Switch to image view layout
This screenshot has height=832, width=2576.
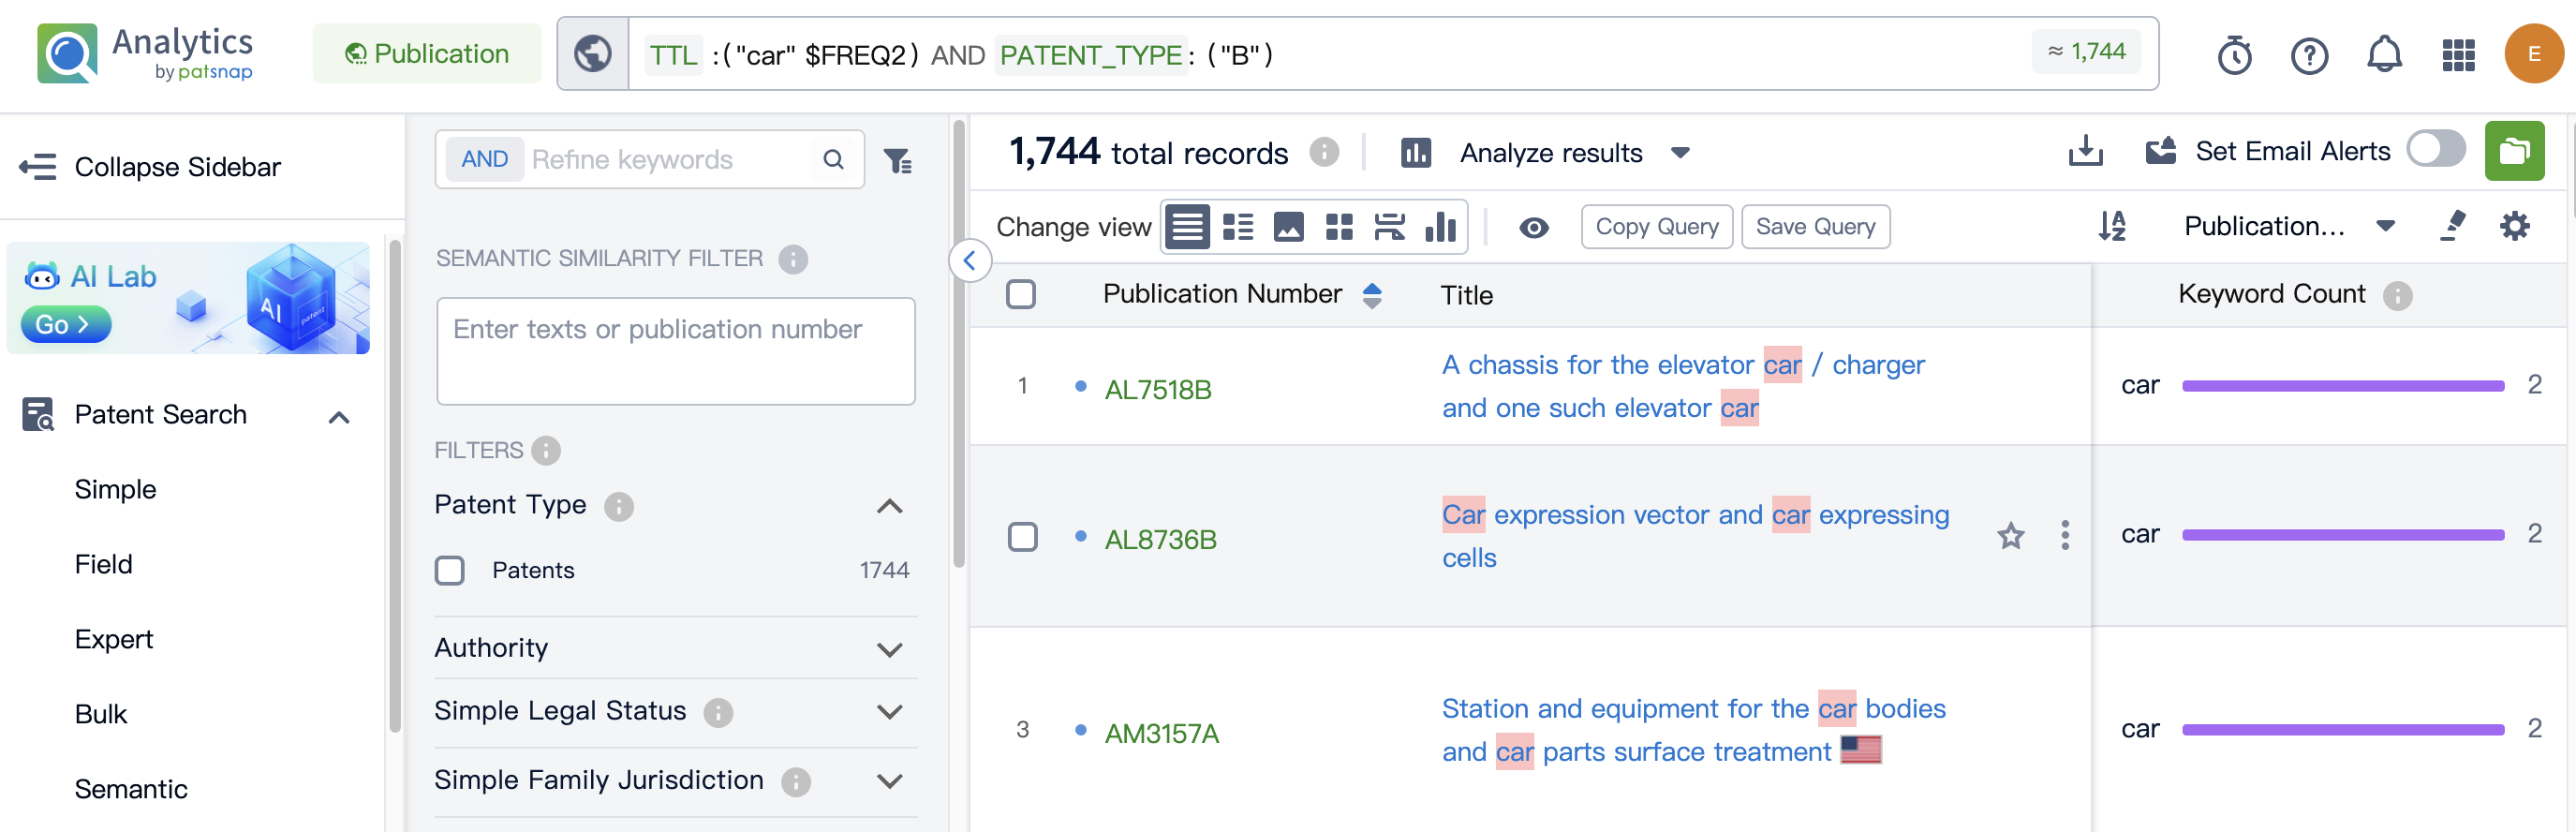pos(1288,227)
